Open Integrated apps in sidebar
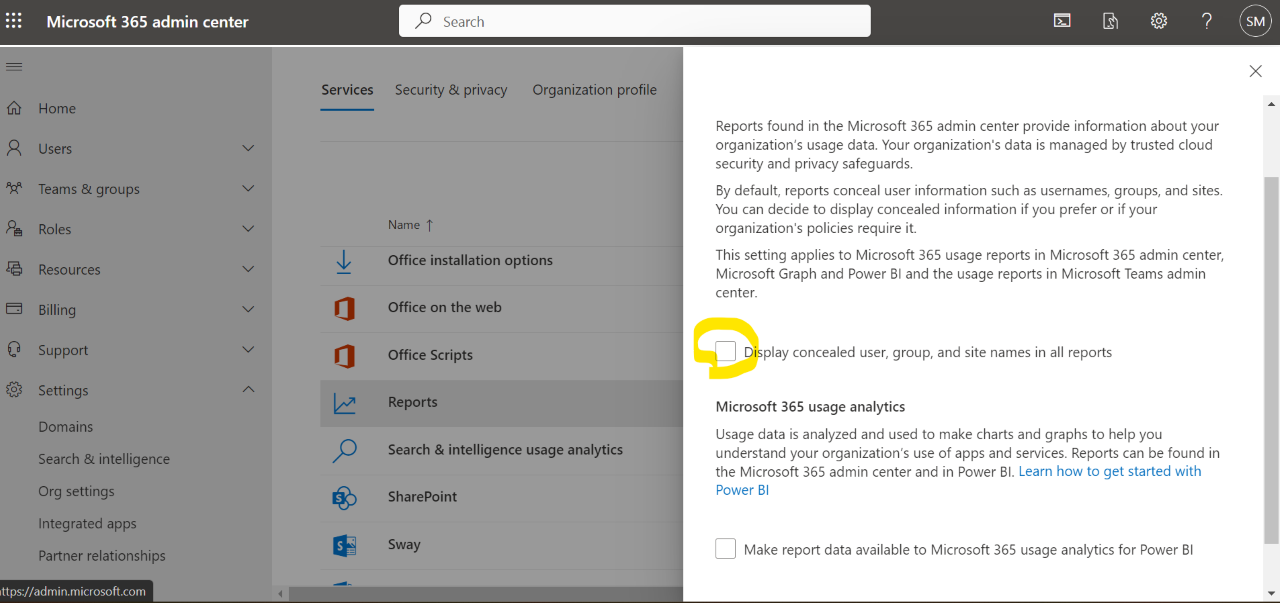Screen dimensions: 1280x603 tap(87, 523)
